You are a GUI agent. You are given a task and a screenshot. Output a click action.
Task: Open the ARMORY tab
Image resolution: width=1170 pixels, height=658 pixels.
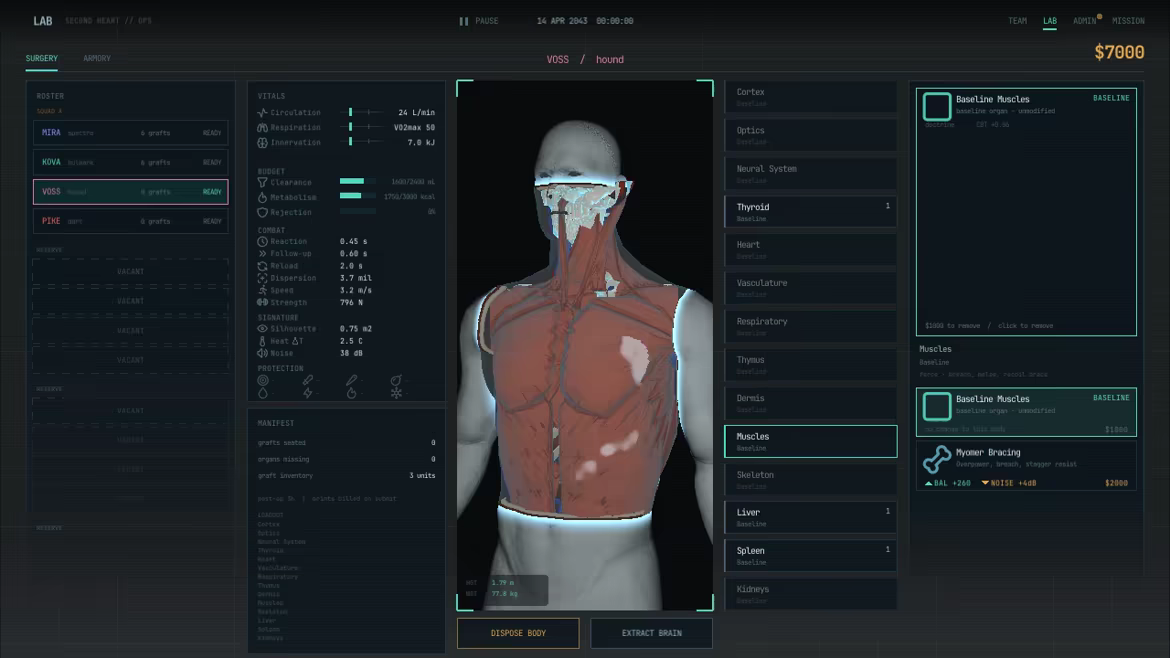point(97,58)
